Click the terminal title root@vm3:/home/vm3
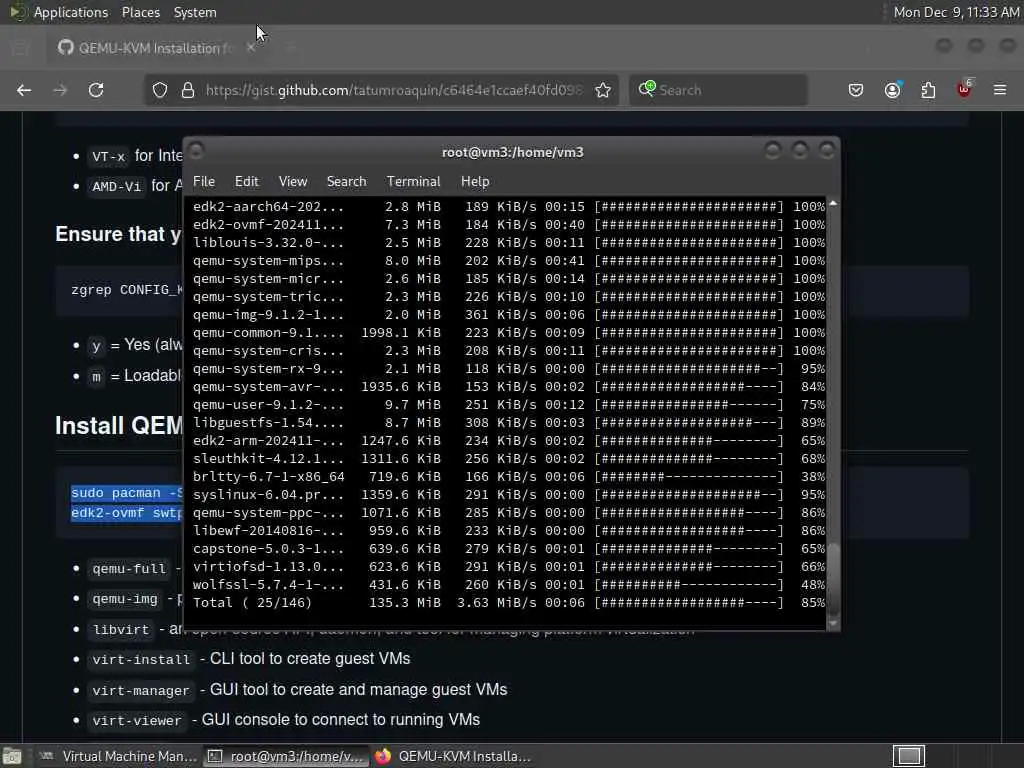 pyautogui.click(x=513, y=152)
